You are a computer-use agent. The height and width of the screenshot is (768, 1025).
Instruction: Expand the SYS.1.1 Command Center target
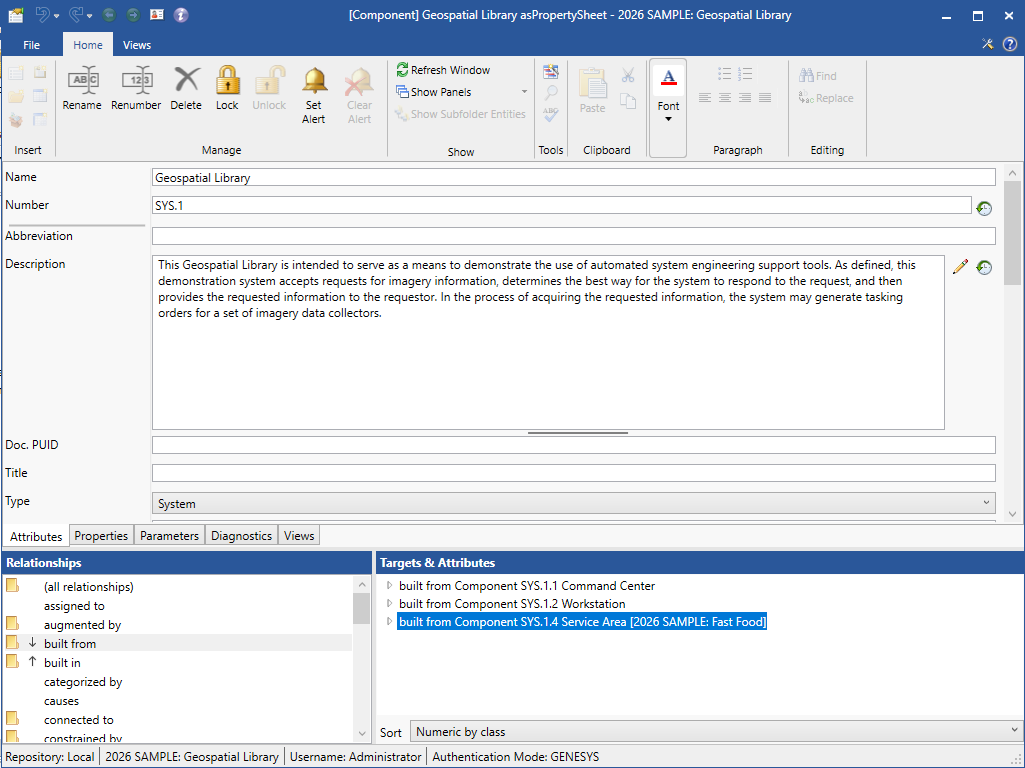390,586
